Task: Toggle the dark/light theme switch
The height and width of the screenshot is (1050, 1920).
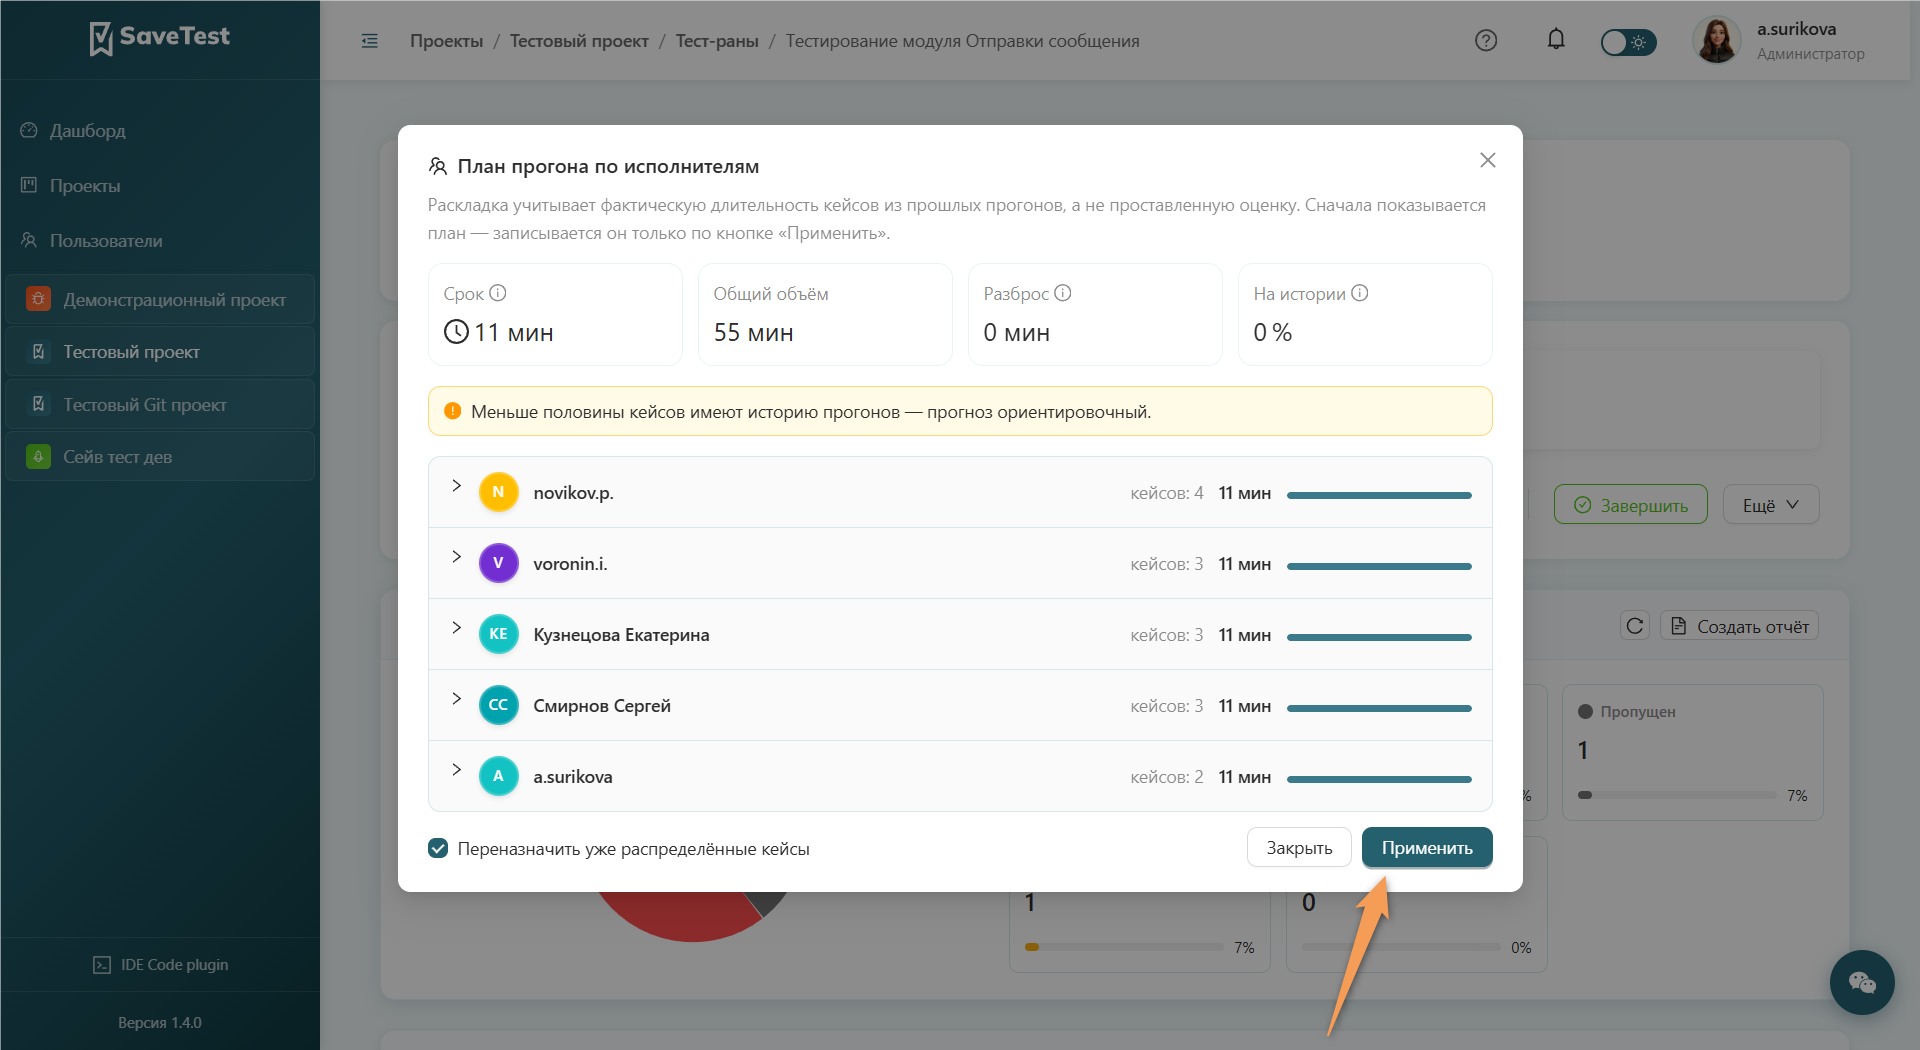Action: (x=1628, y=42)
